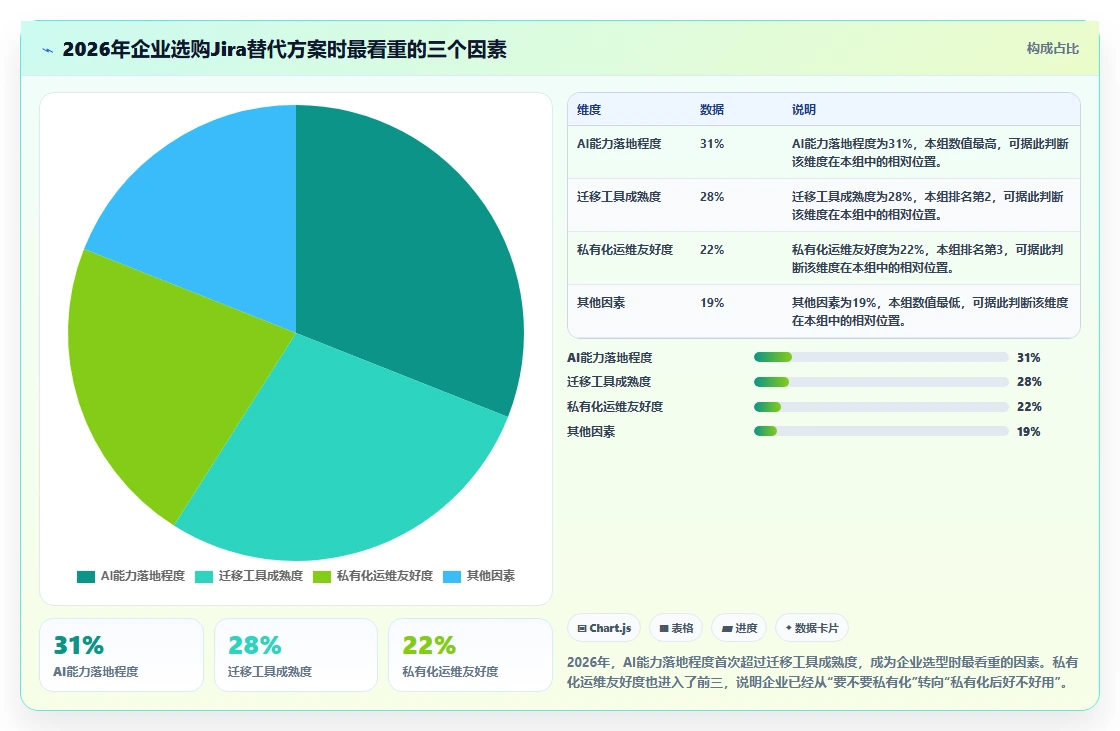This screenshot has width=1120, height=731.
Task: Click the 迁移工具成熟度 28% progress bar
Action: 881,382
